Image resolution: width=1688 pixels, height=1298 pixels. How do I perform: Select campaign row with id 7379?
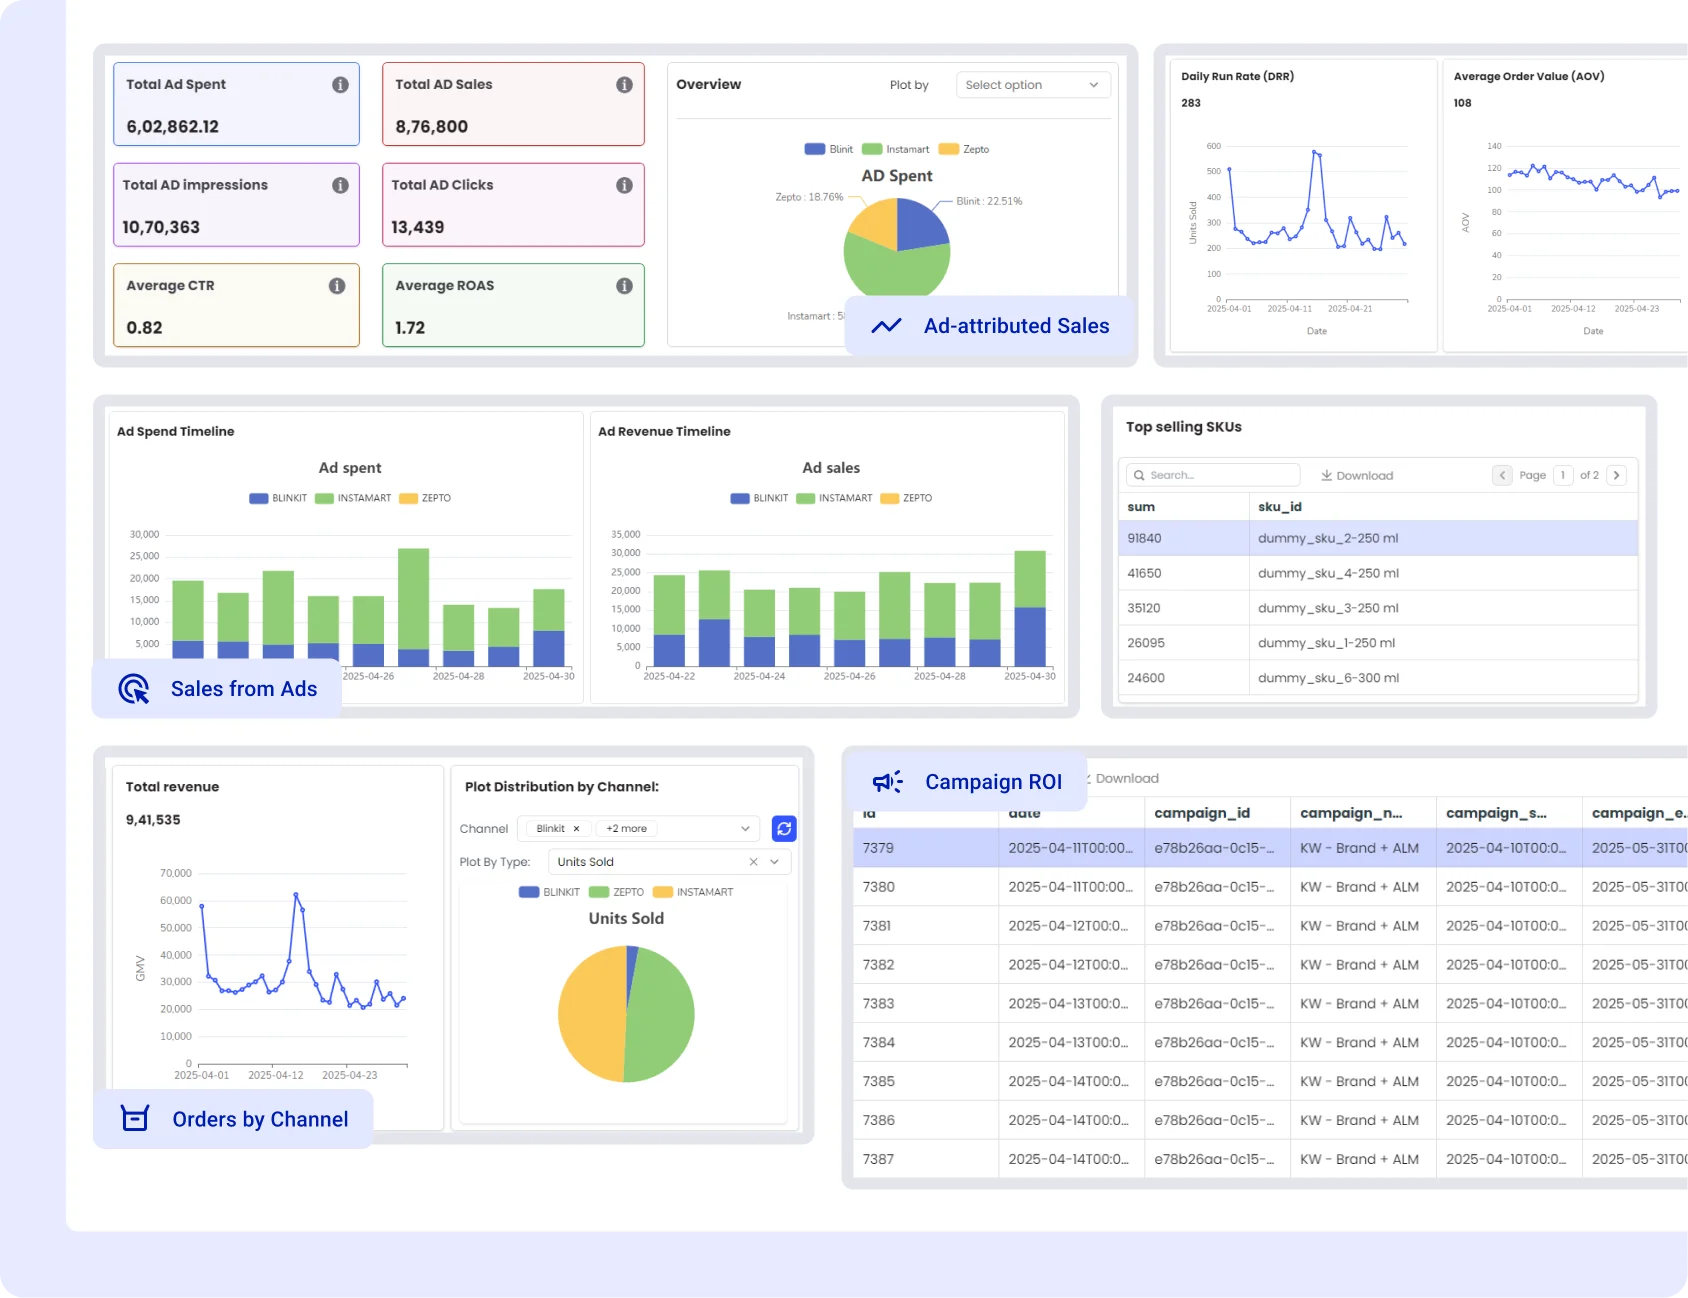1270,848
